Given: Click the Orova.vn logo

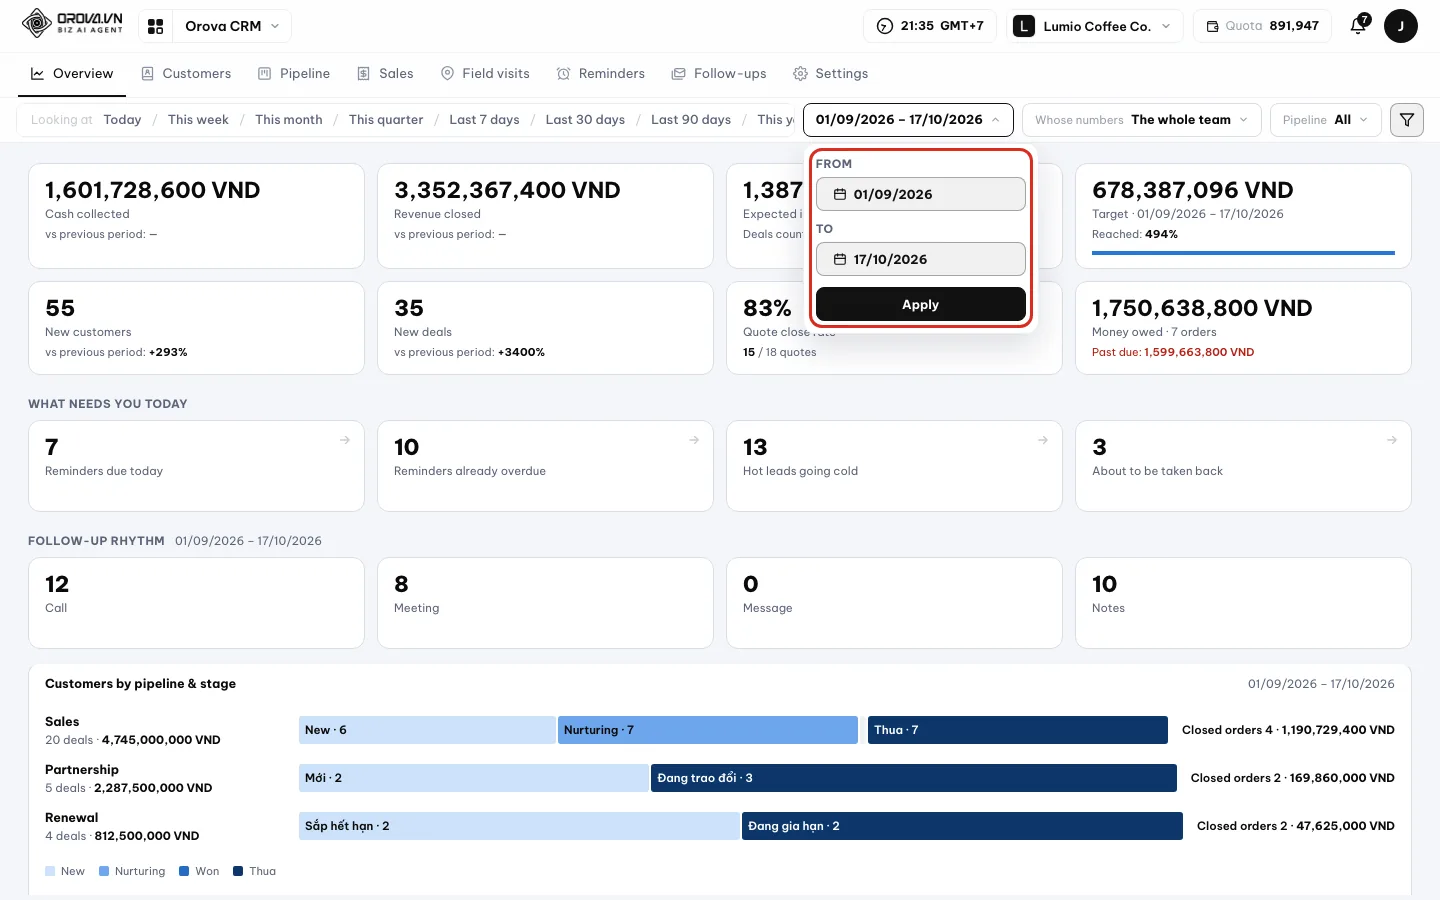Looking at the screenshot, I should (72, 23).
